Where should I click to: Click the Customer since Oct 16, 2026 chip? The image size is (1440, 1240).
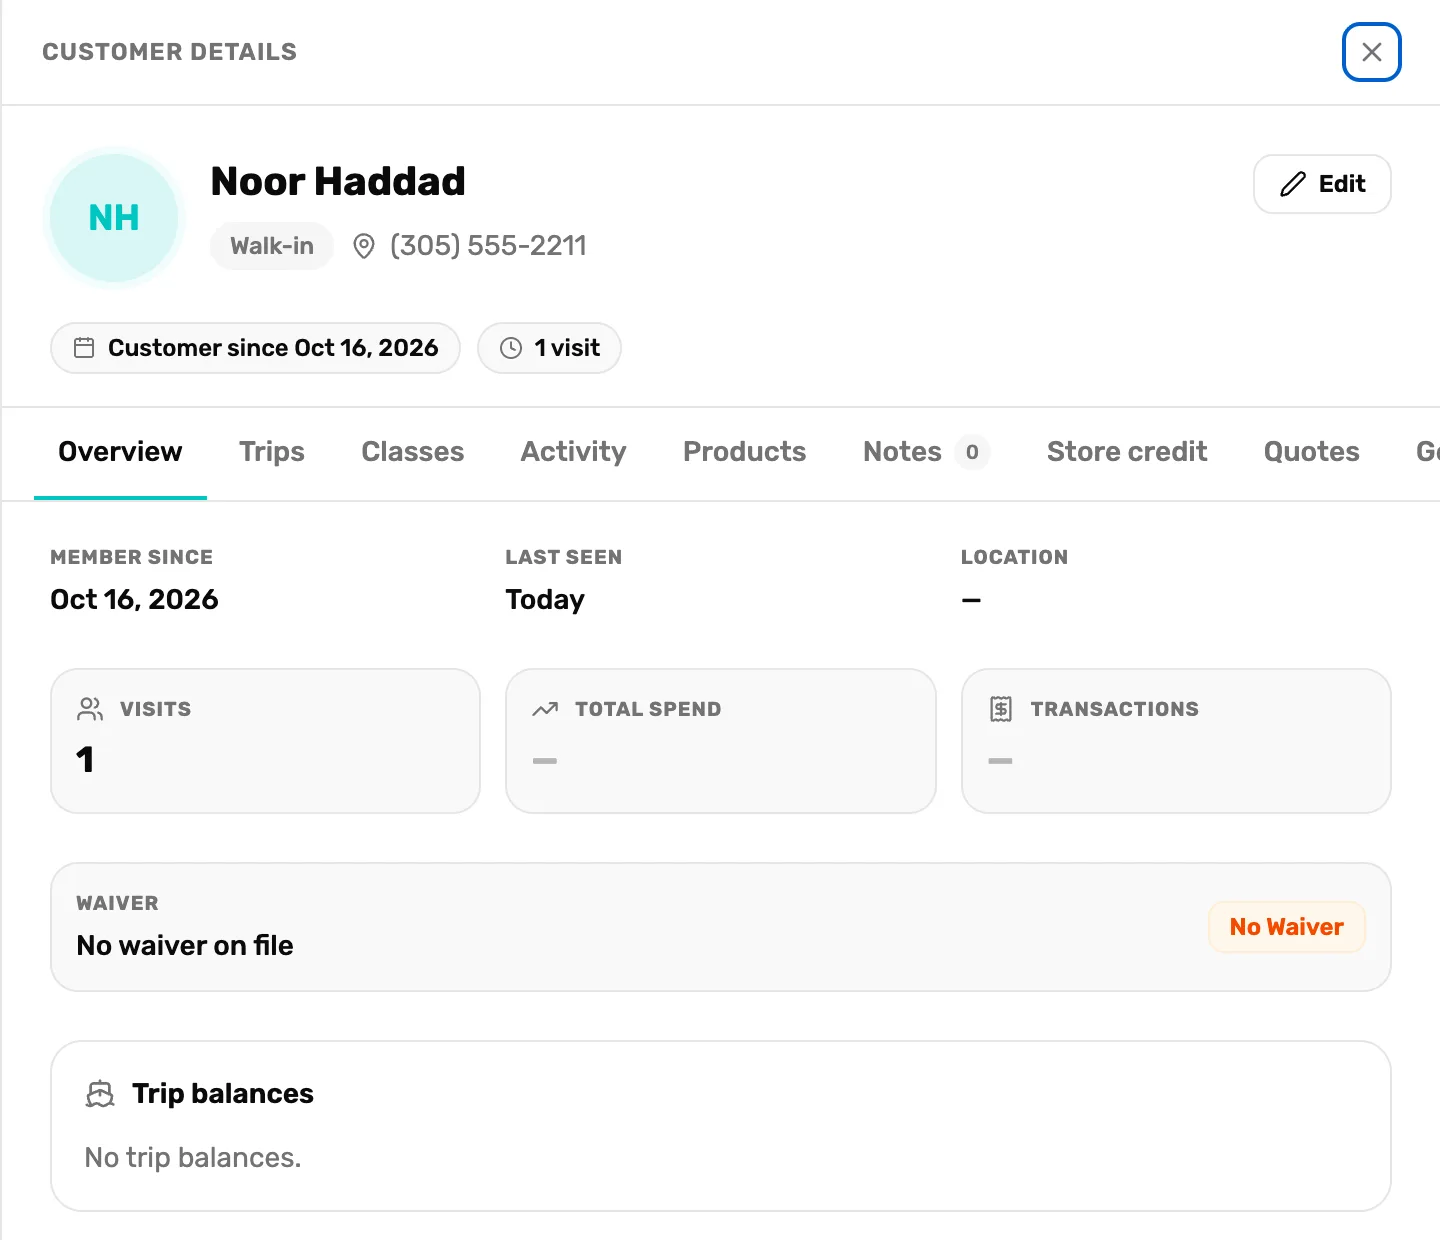point(255,348)
